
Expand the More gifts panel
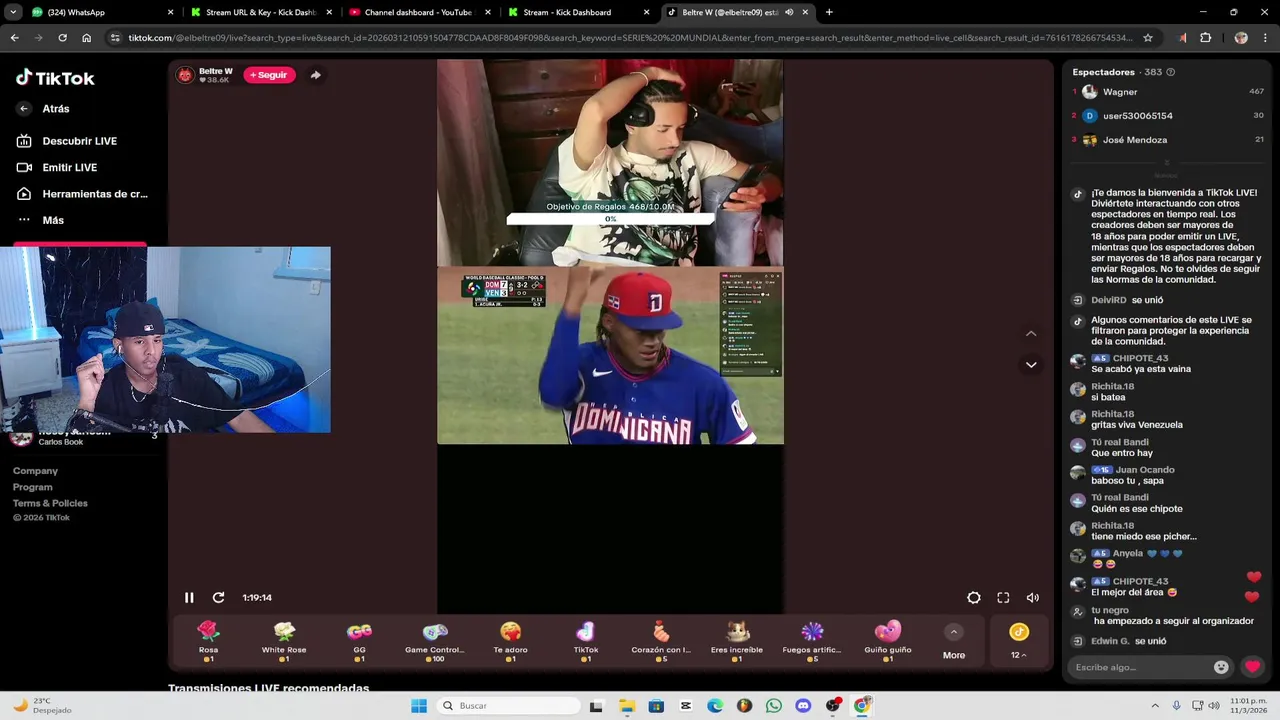954,643
